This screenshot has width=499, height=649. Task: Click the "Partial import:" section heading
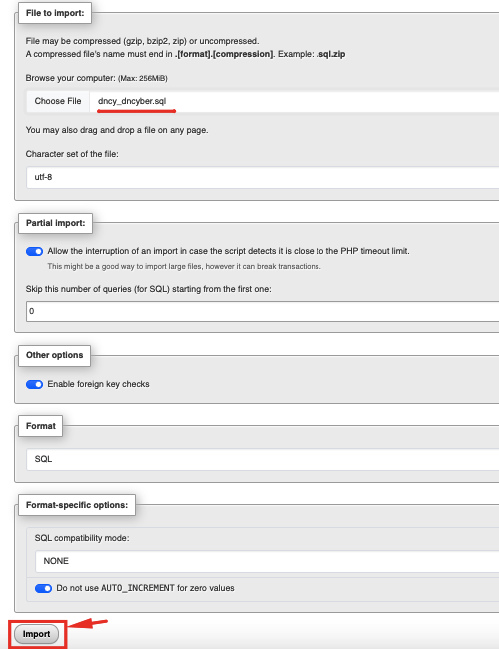click(55, 223)
